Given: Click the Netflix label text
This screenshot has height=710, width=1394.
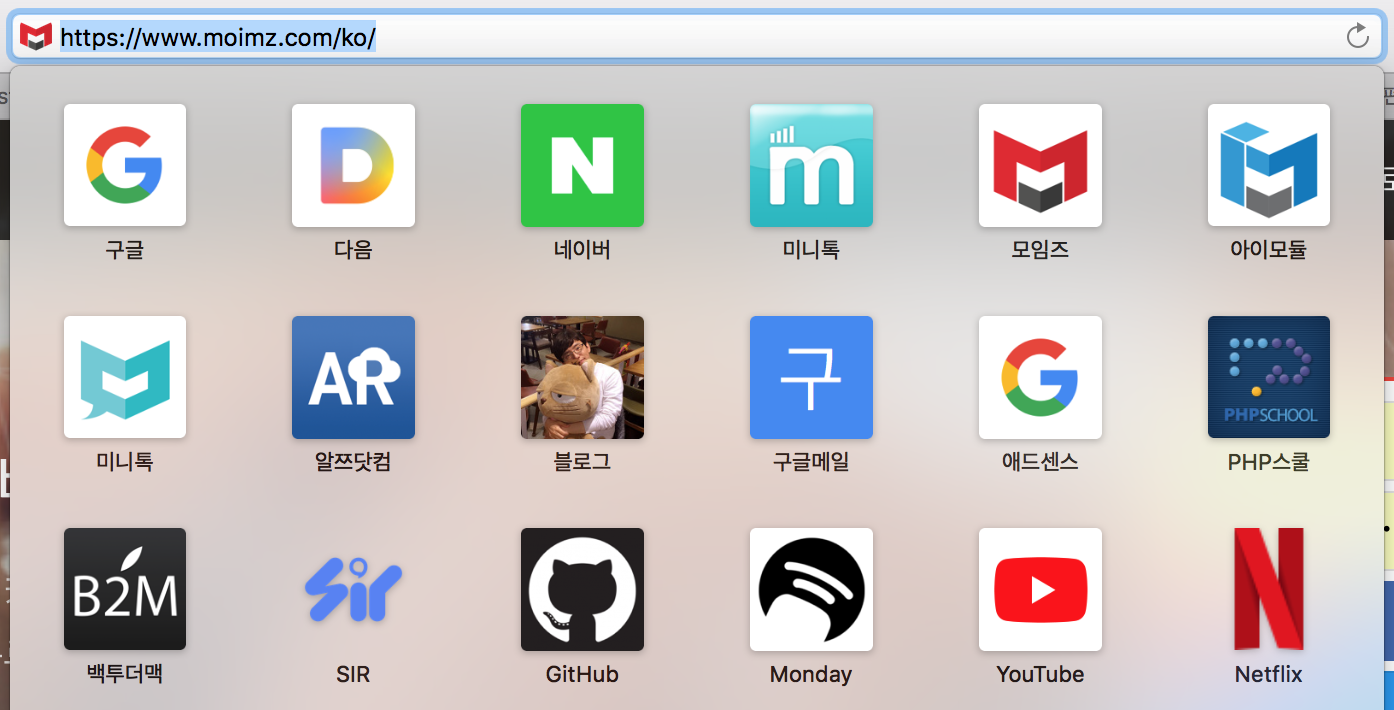Looking at the screenshot, I should [x=1269, y=674].
